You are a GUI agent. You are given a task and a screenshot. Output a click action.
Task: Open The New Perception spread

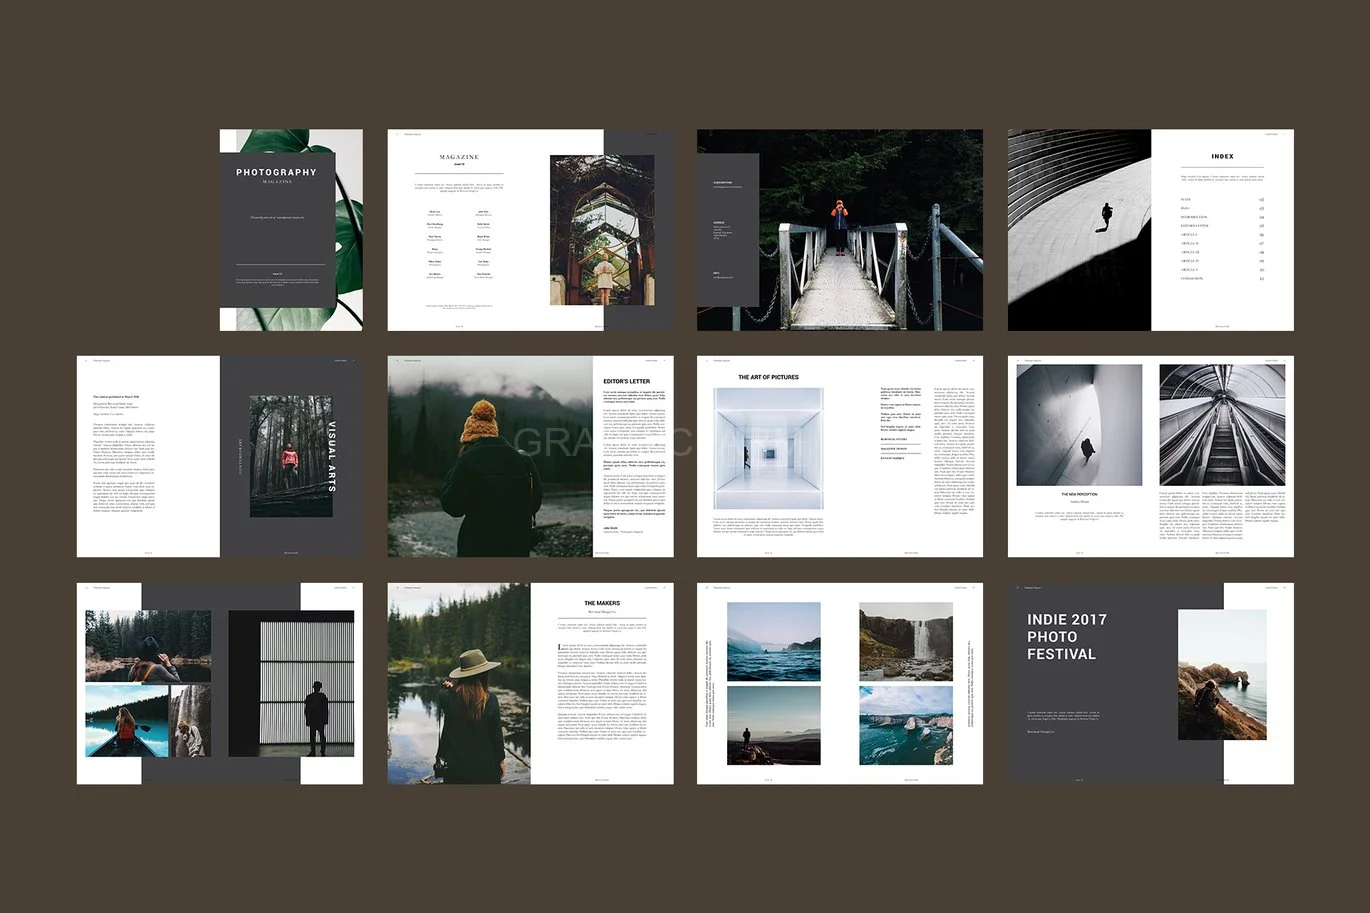coord(1150,456)
